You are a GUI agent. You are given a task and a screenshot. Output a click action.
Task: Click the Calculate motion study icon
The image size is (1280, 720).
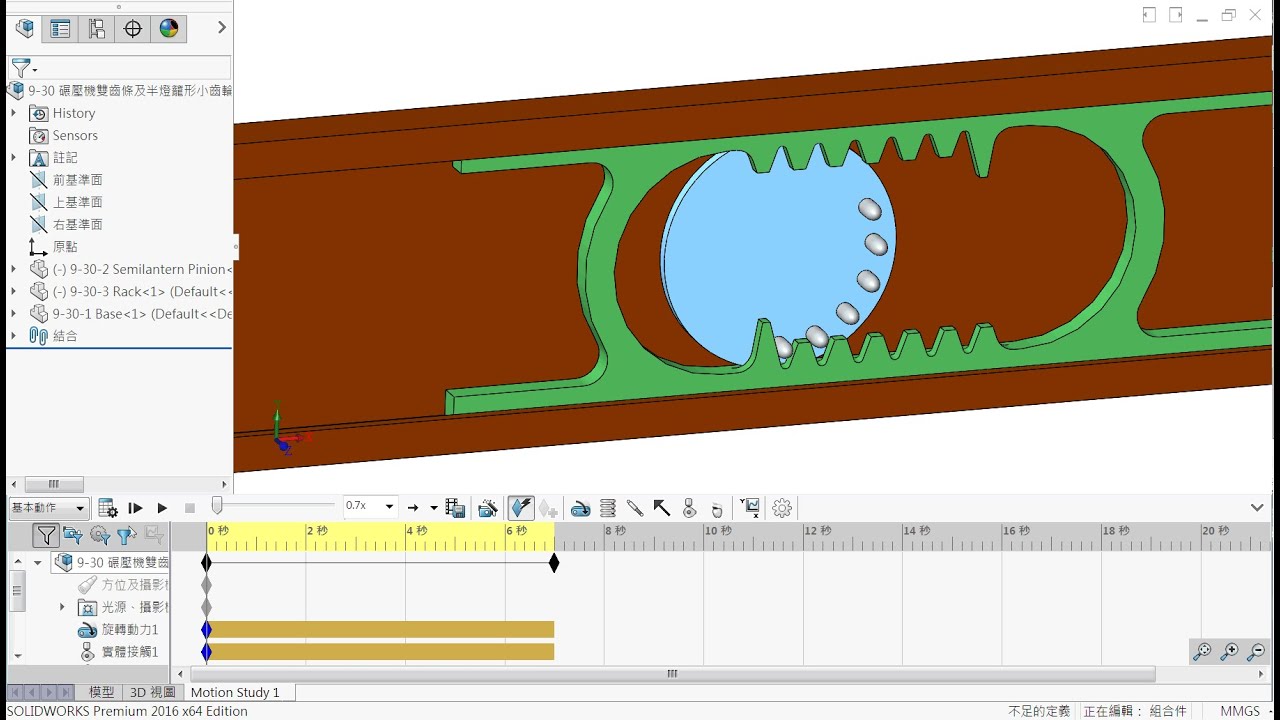tap(108, 508)
